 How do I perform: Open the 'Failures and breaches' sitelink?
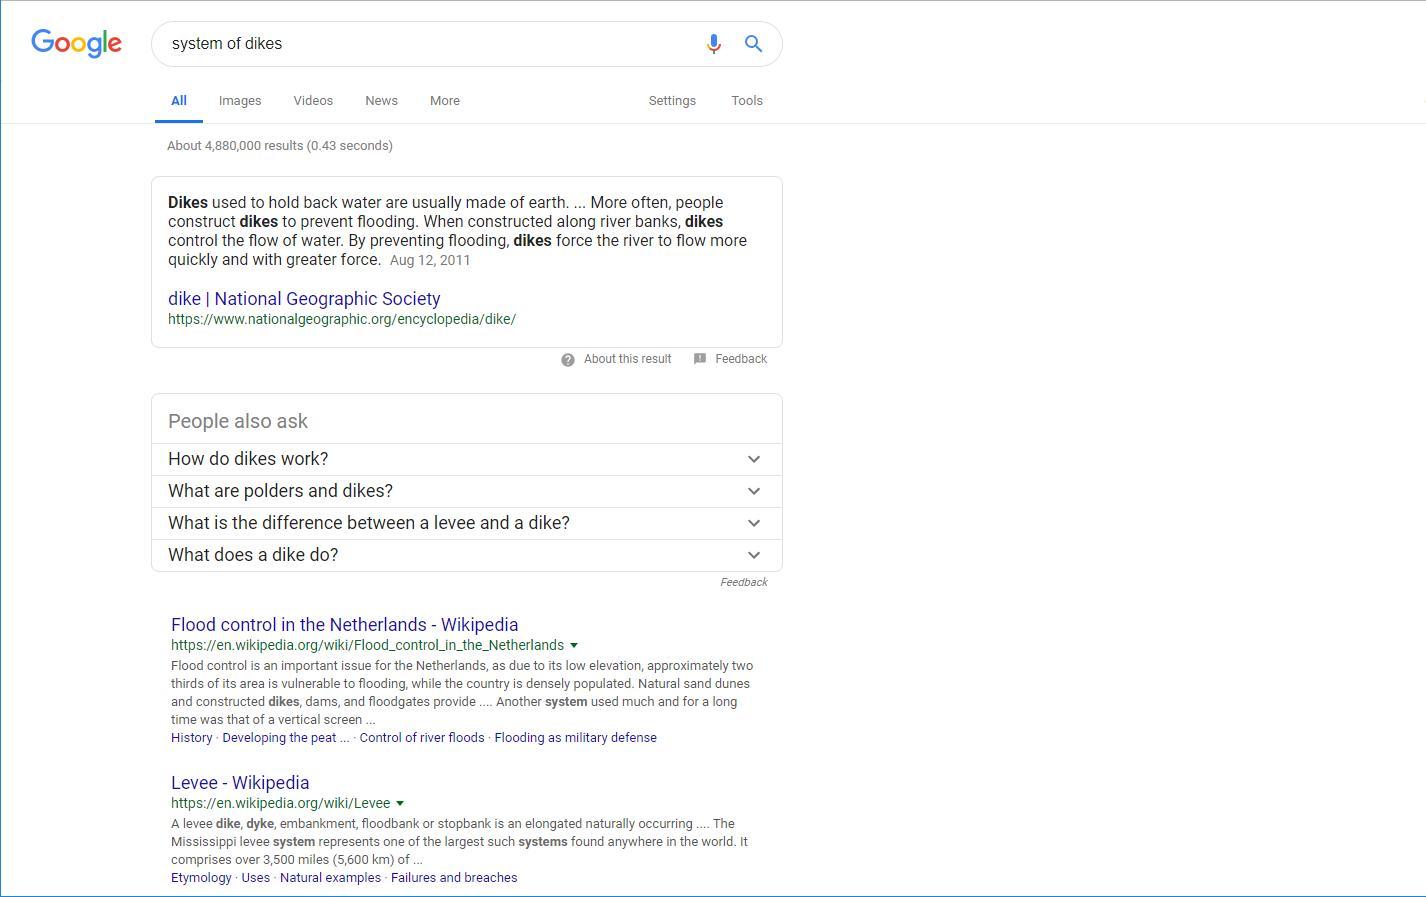click(x=454, y=878)
